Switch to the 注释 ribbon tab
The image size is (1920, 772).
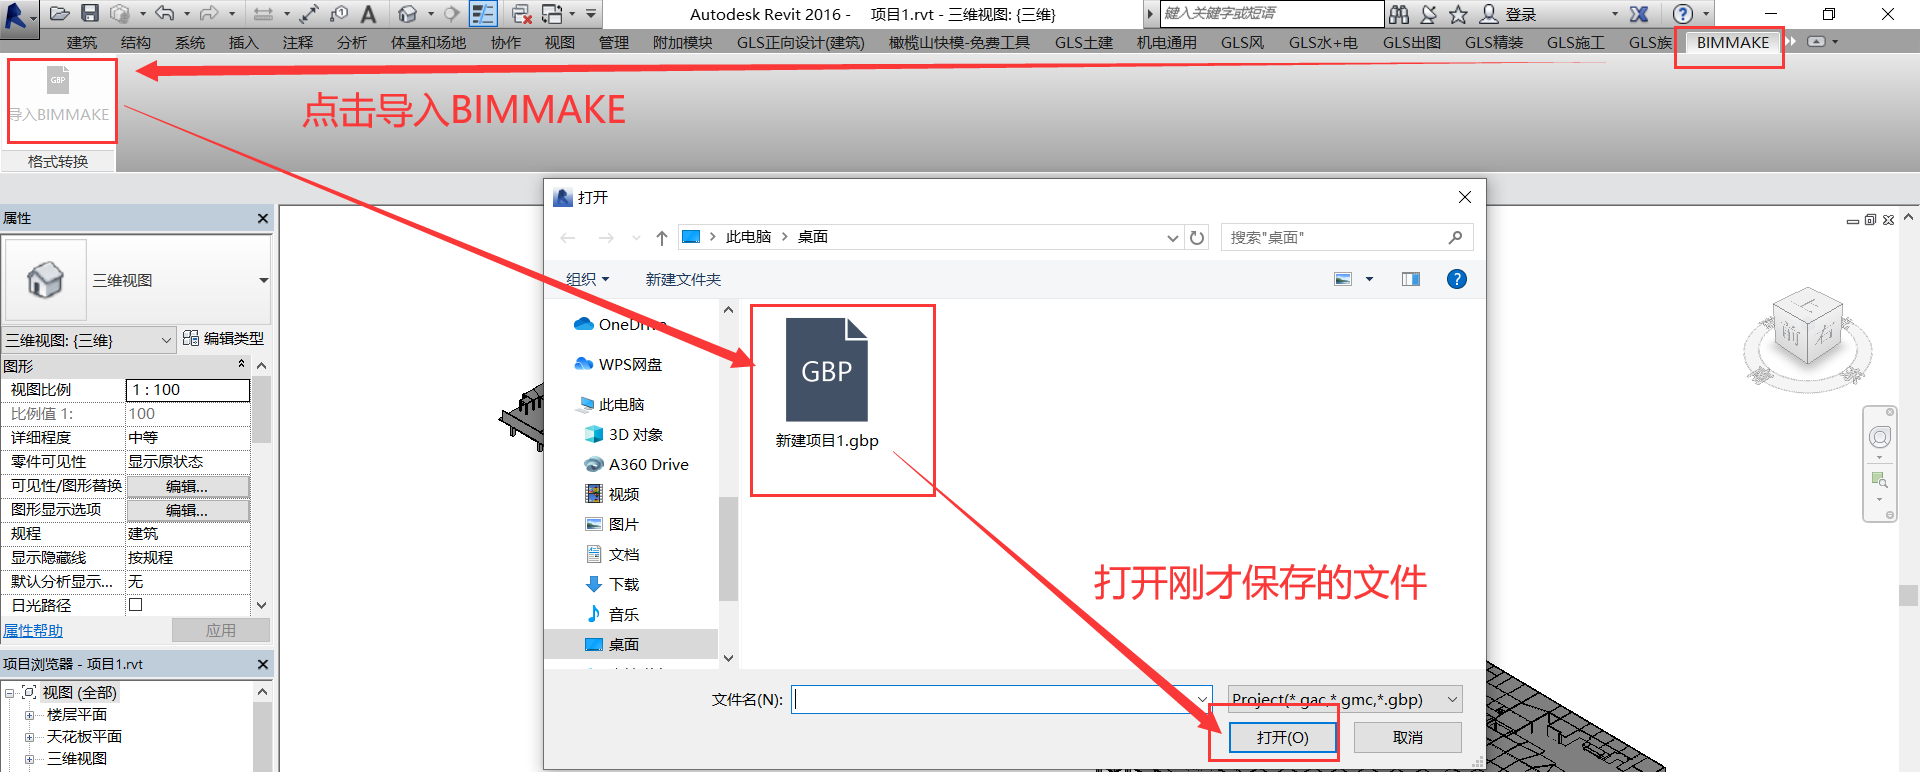pyautogui.click(x=298, y=42)
